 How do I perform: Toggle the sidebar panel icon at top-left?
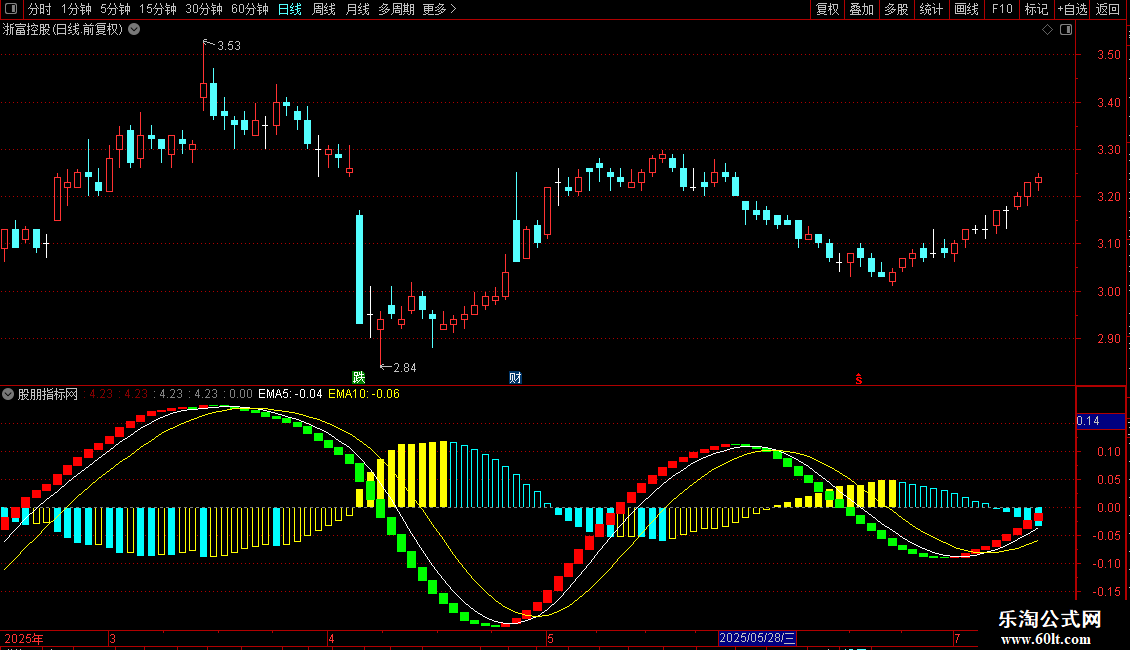tap(11, 9)
